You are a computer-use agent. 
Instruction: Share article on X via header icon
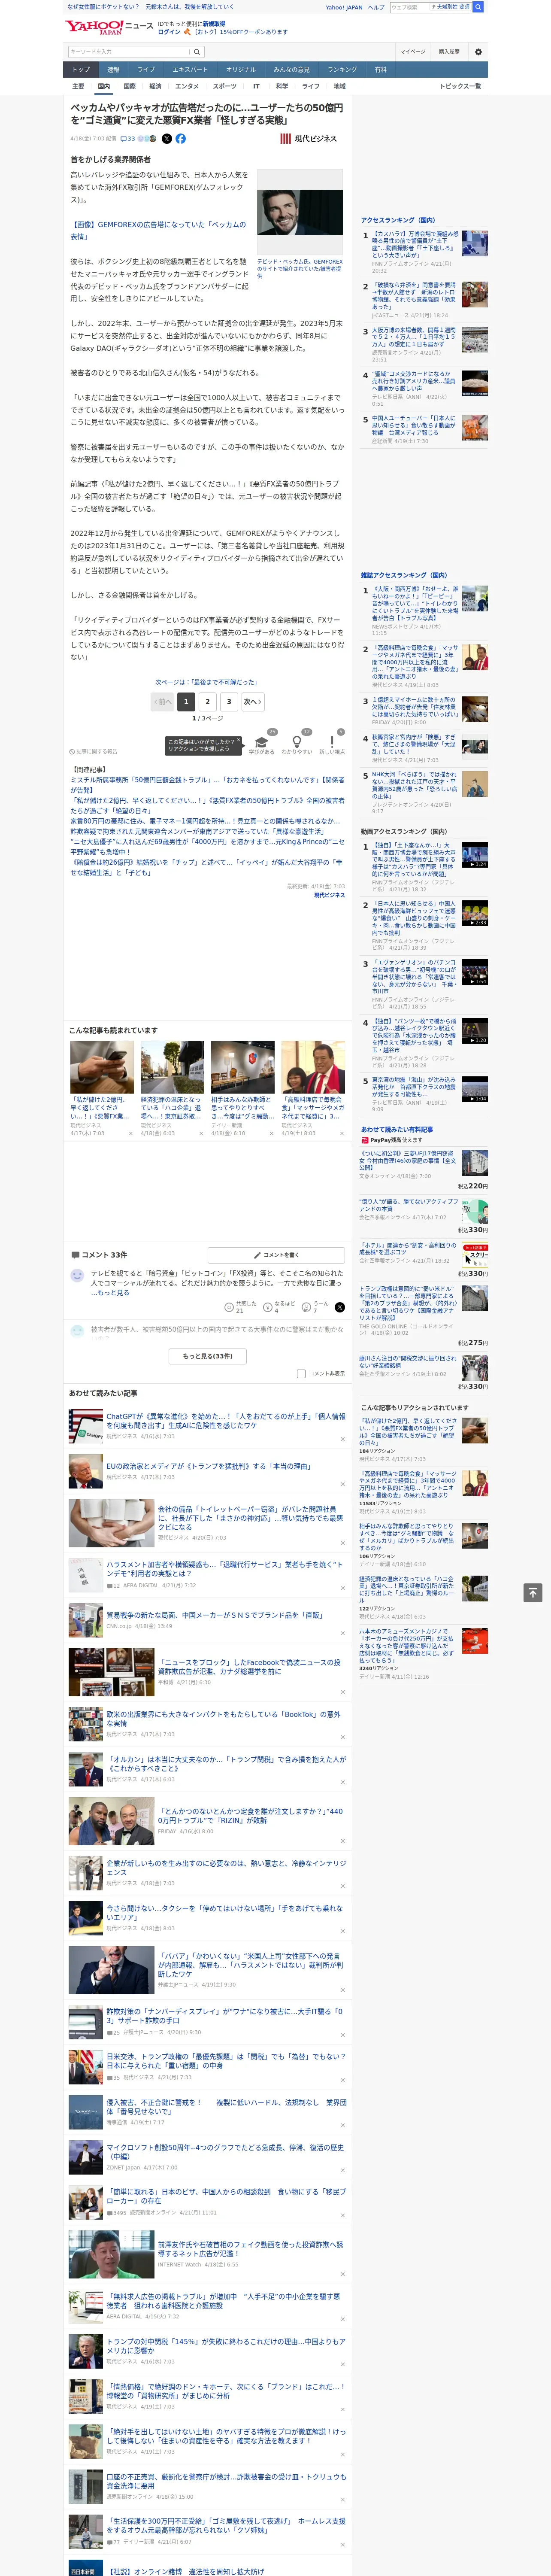[x=167, y=139]
